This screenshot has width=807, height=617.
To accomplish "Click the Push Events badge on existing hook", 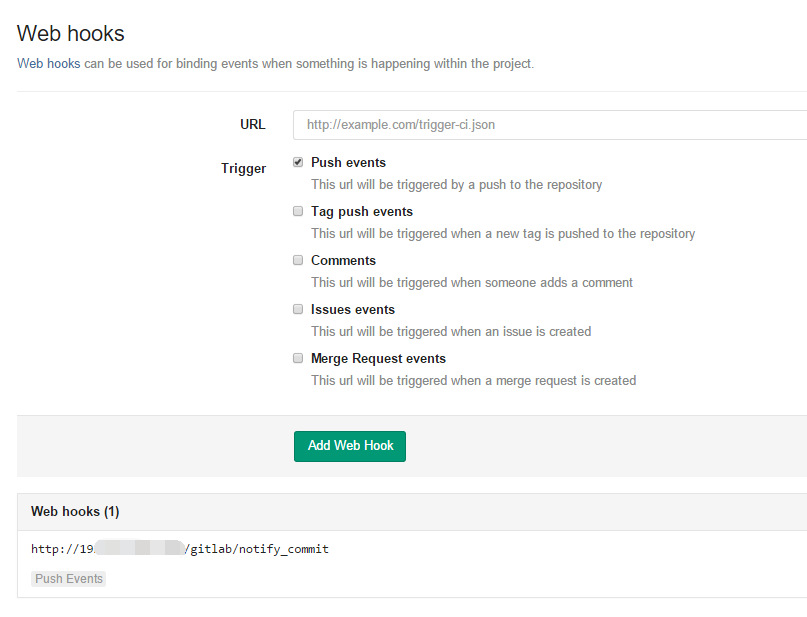I will tap(68, 579).
